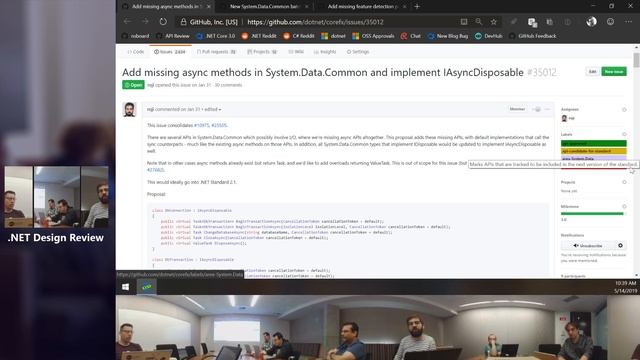Click the Edit button for issue title
The height and width of the screenshot is (360, 640).
[592, 71]
